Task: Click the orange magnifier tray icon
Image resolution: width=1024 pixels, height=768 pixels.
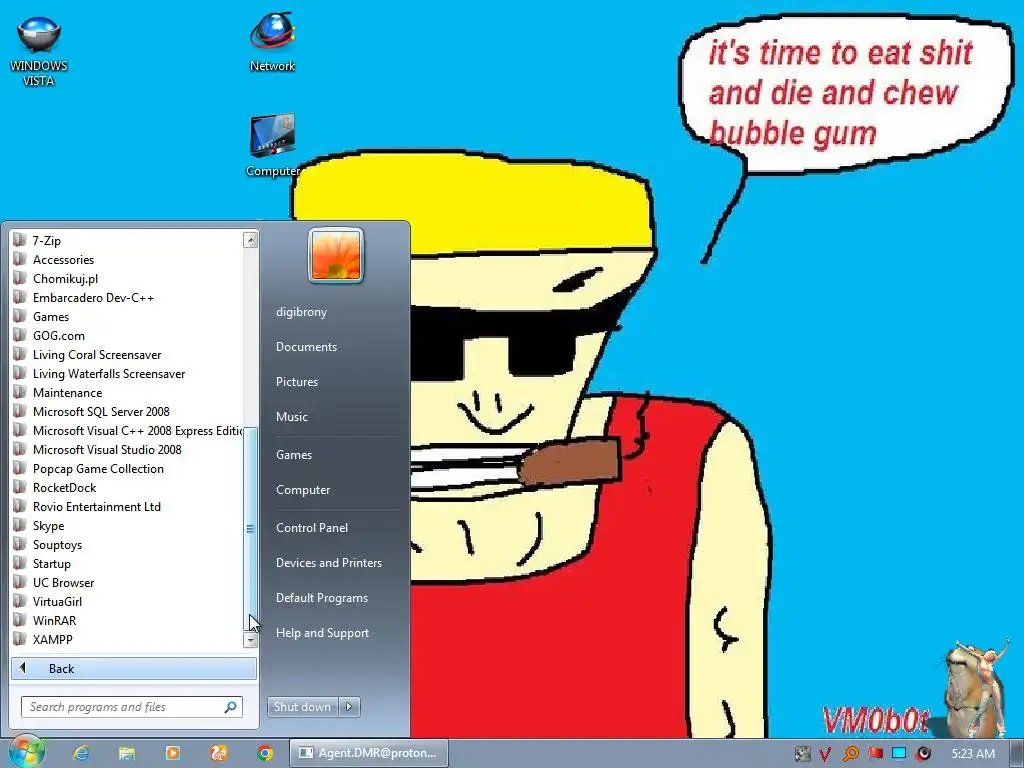Action: click(850, 754)
